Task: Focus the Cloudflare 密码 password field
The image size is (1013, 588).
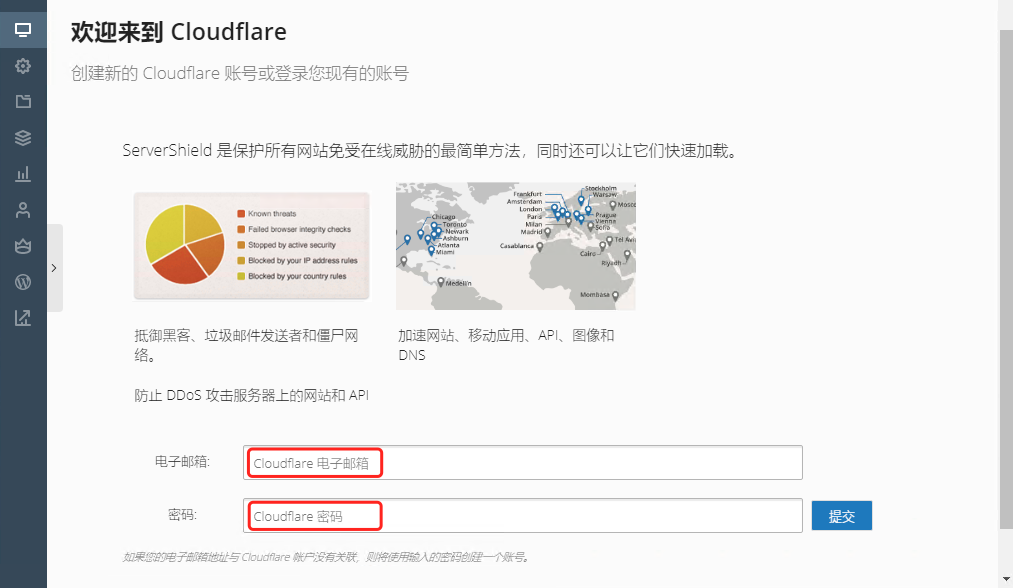Action: [522, 516]
